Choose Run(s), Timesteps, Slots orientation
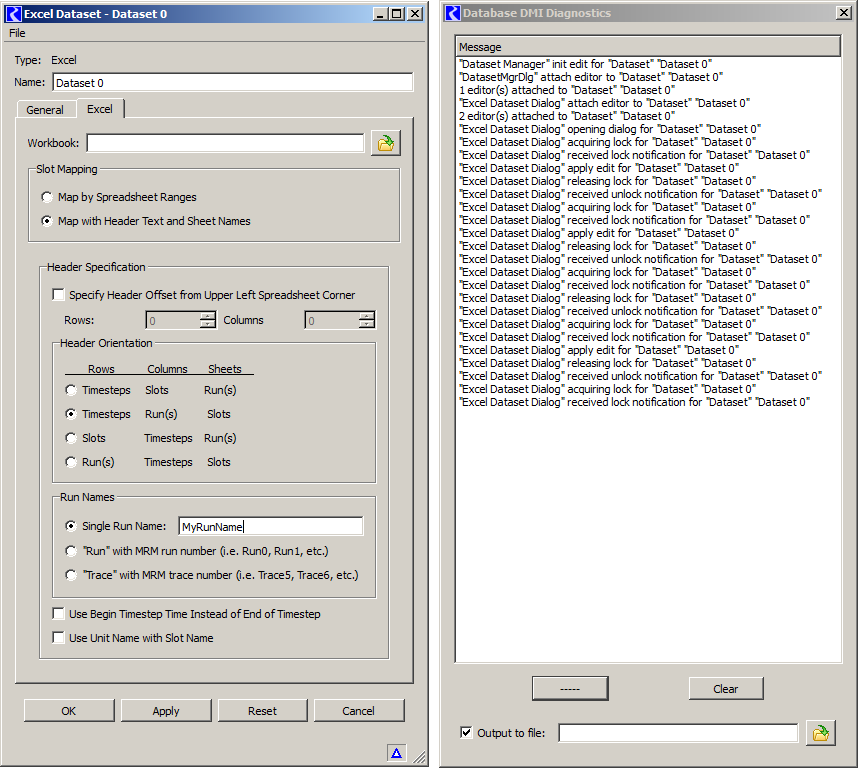The image size is (858, 768). (71, 462)
